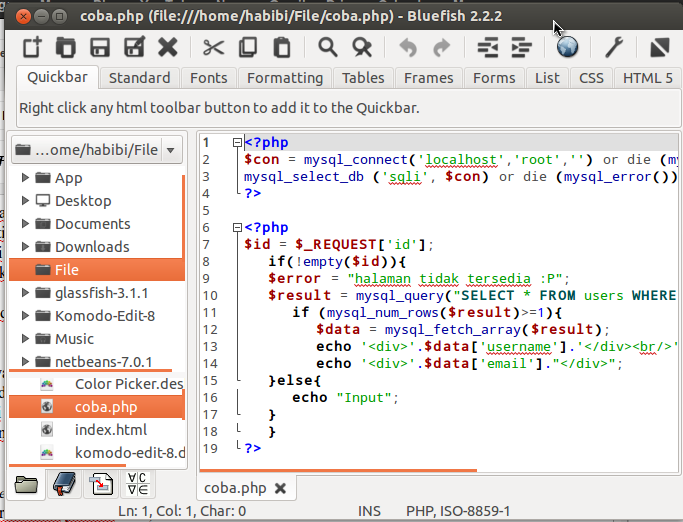Create a new file with toolbar icon
Screen dimensions: 683x522
click(x=32, y=47)
